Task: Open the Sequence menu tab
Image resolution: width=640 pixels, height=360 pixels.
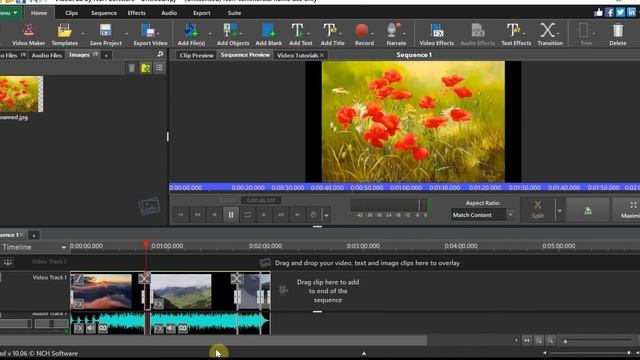Action: click(x=104, y=13)
